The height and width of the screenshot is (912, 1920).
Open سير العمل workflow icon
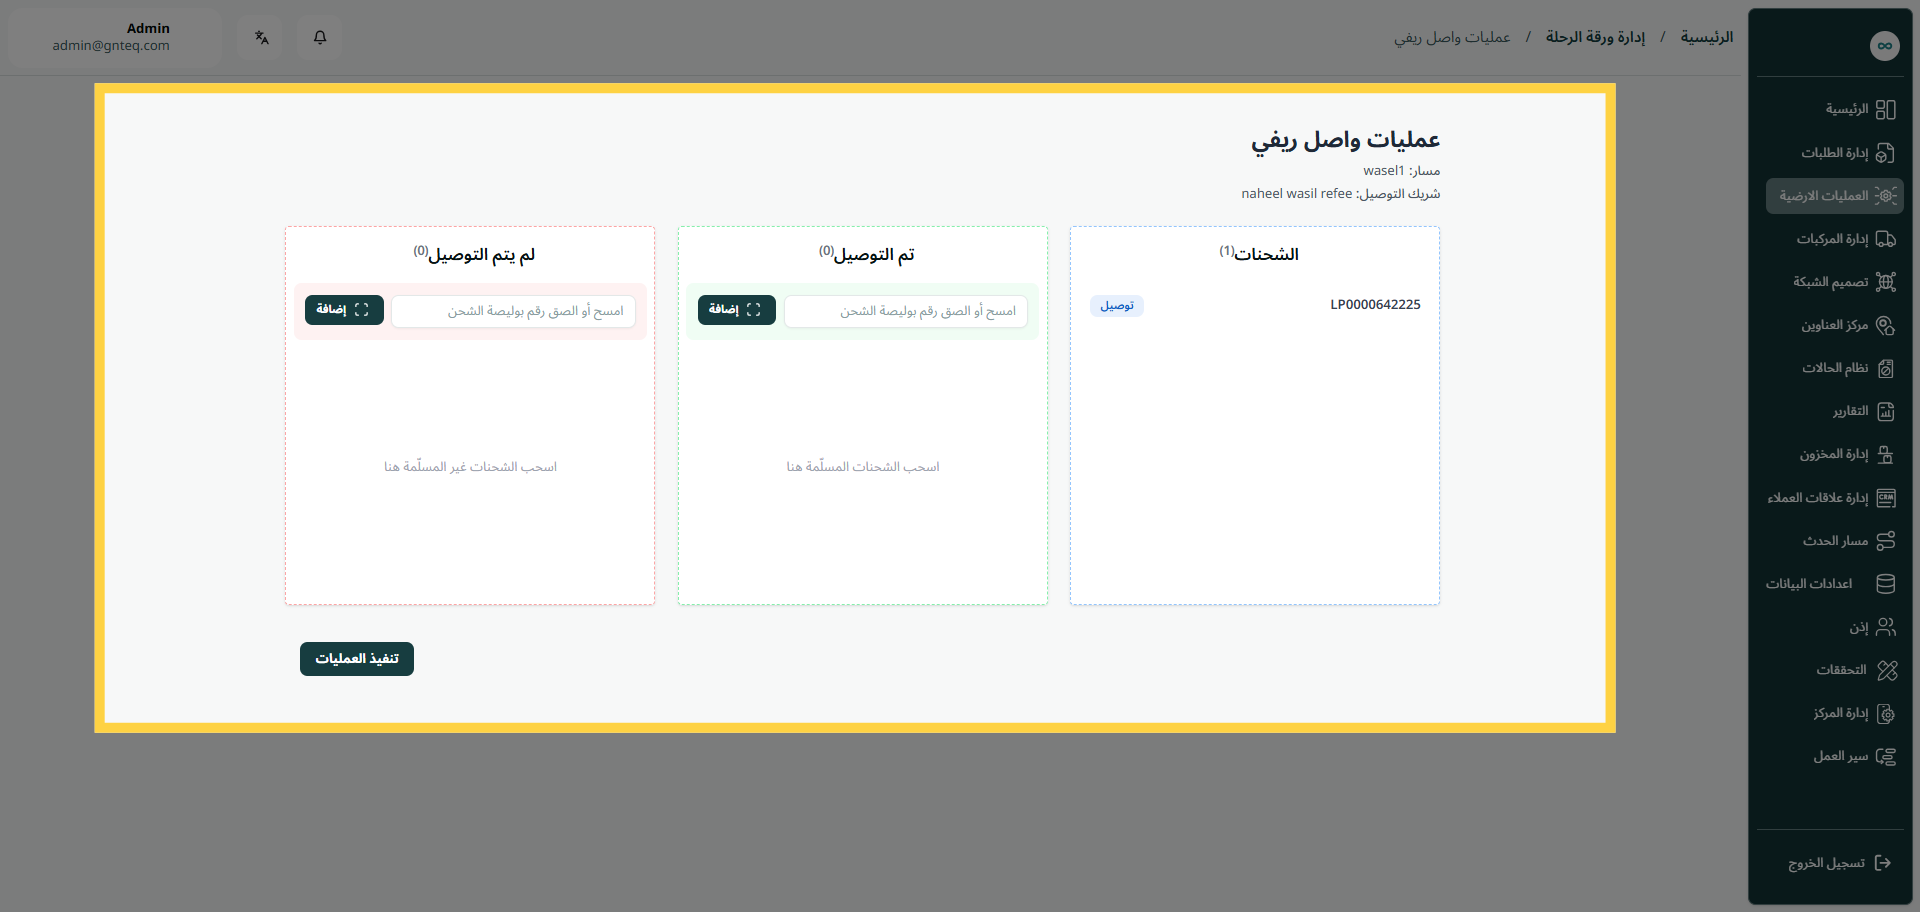click(1885, 757)
